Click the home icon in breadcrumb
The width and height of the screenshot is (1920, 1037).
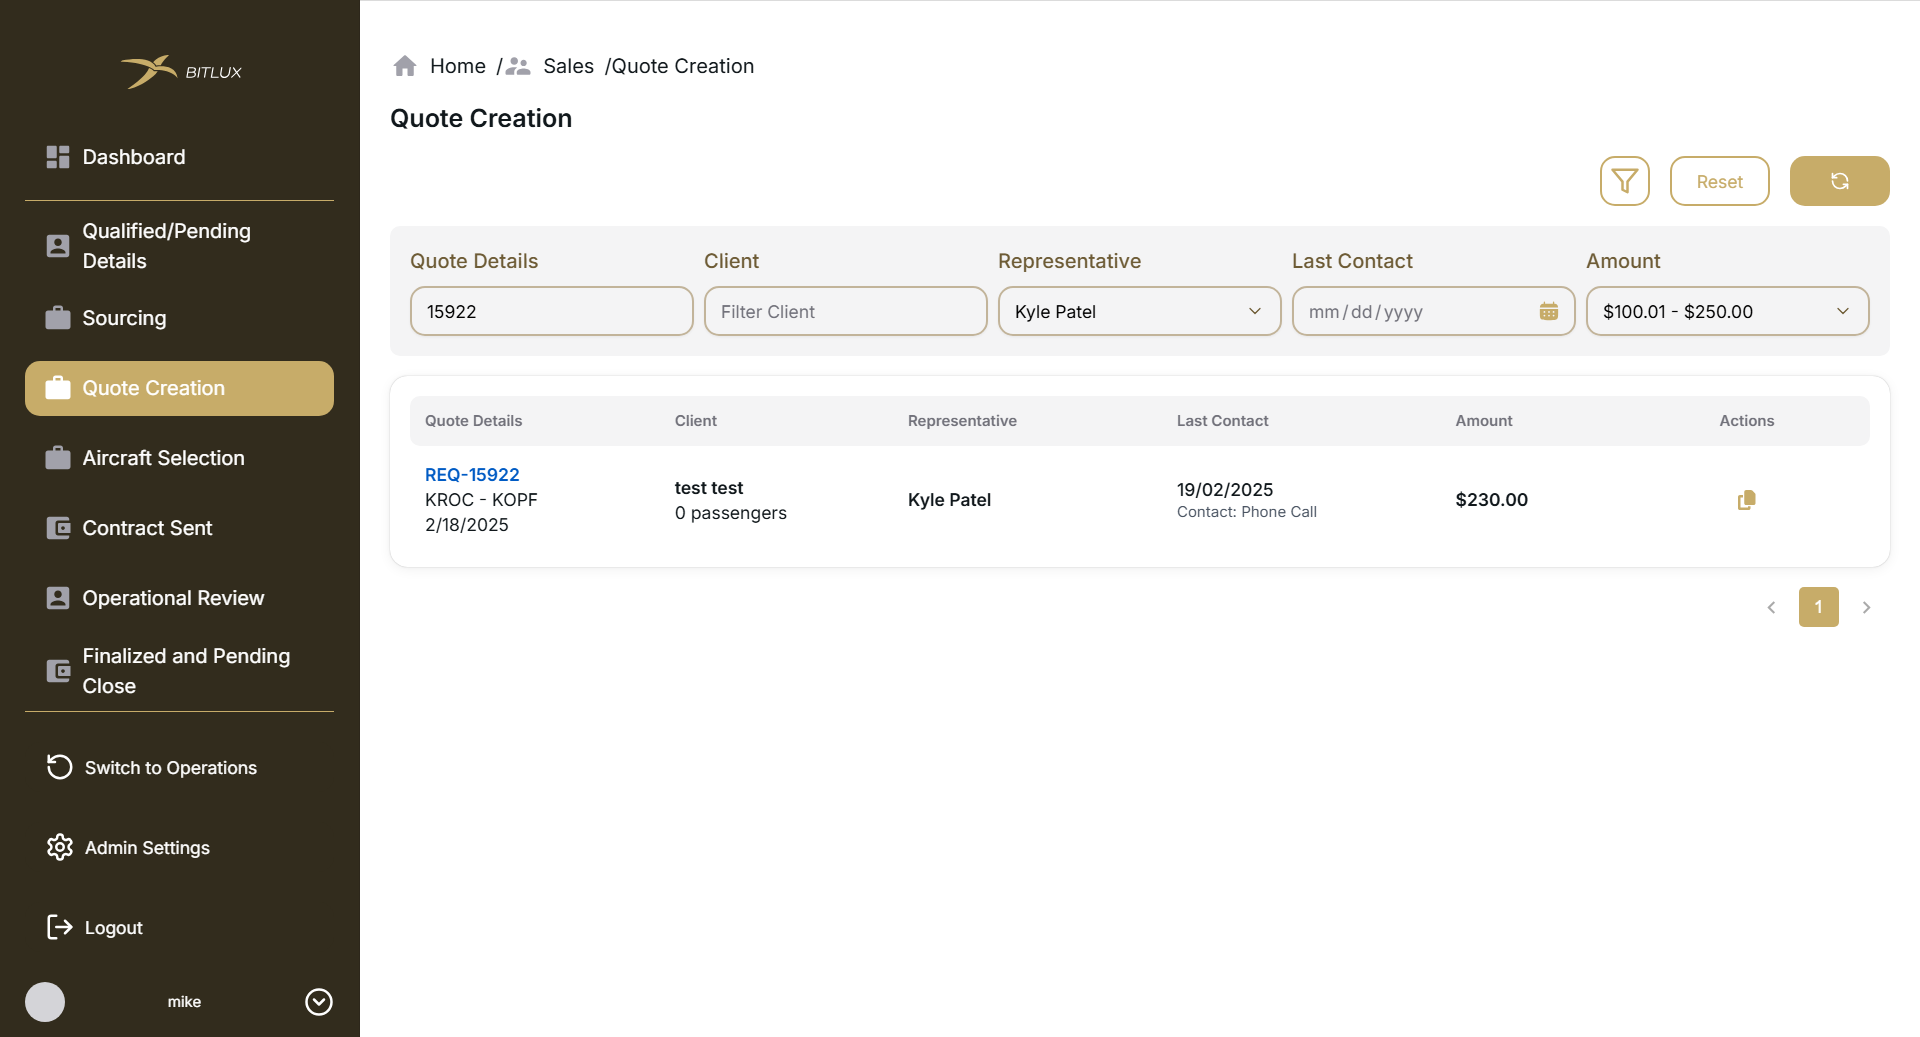[405, 66]
